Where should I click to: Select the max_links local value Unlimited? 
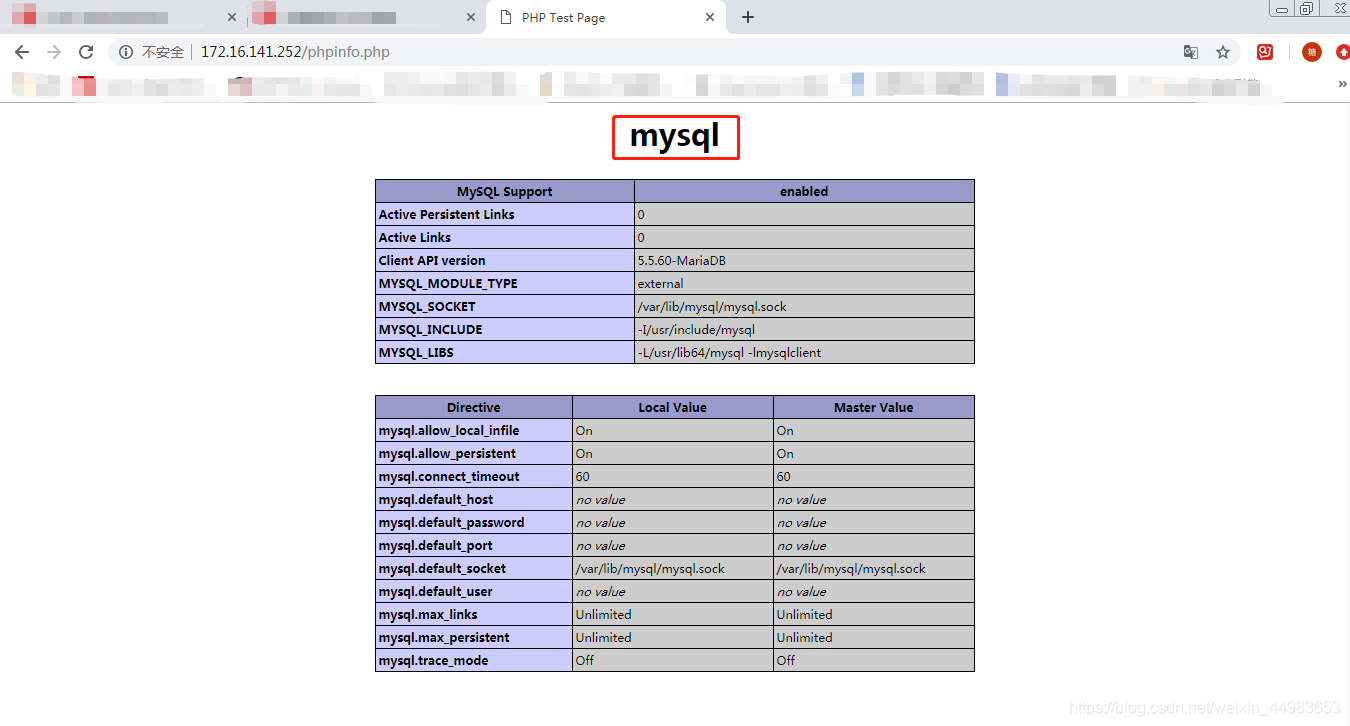tap(604, 614)
